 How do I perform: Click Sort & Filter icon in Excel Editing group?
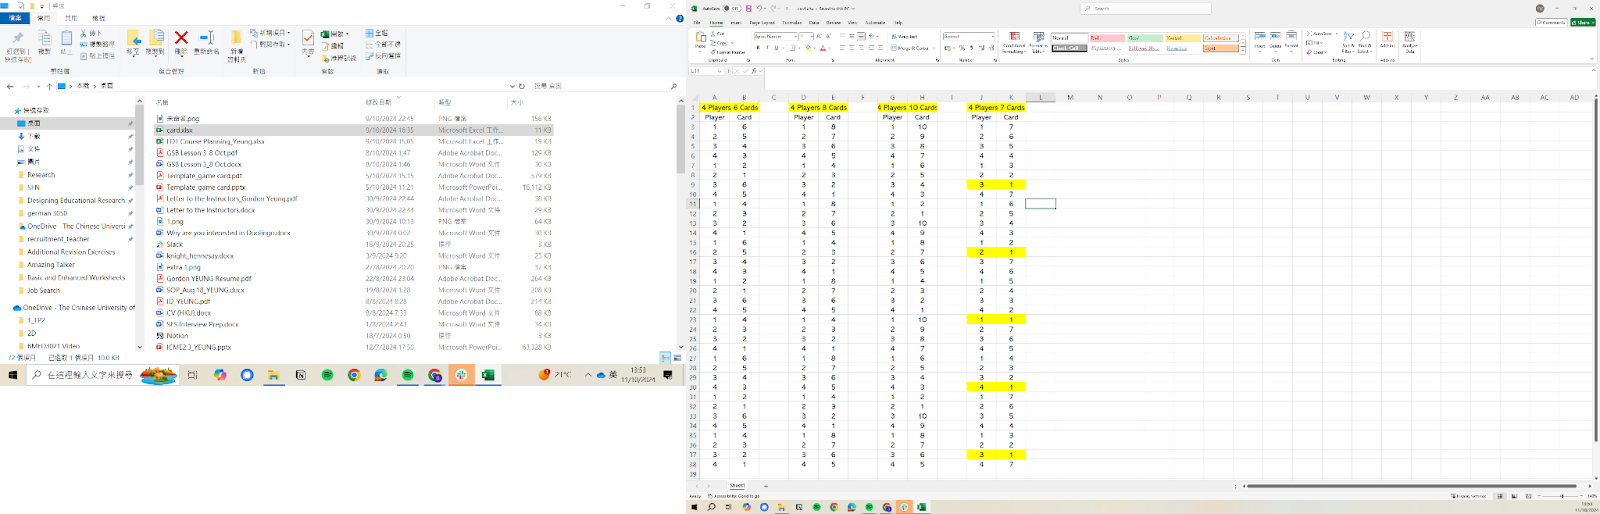point(1348,36)
